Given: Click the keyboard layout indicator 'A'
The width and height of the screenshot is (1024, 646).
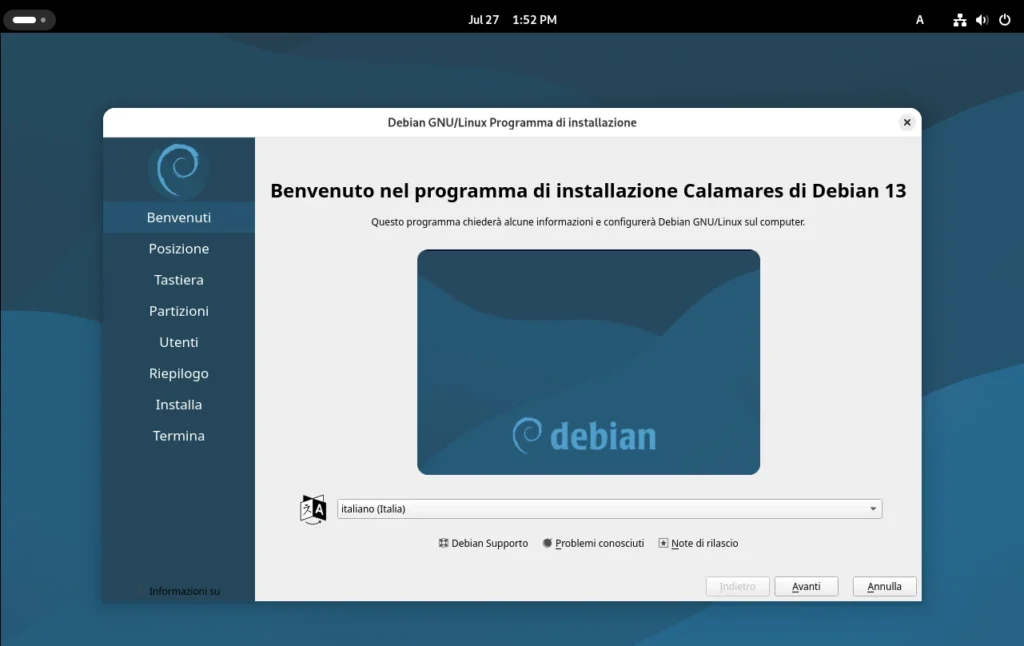Looking at the screenshot, I should [x=919, y=19].
